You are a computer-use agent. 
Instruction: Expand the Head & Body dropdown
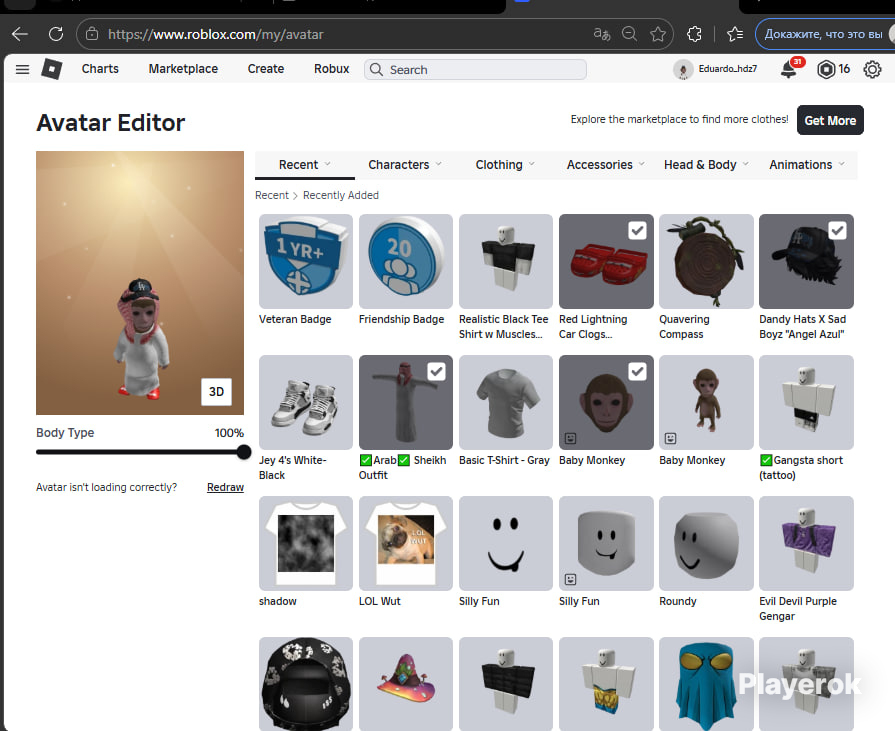[x=705, y=165]
